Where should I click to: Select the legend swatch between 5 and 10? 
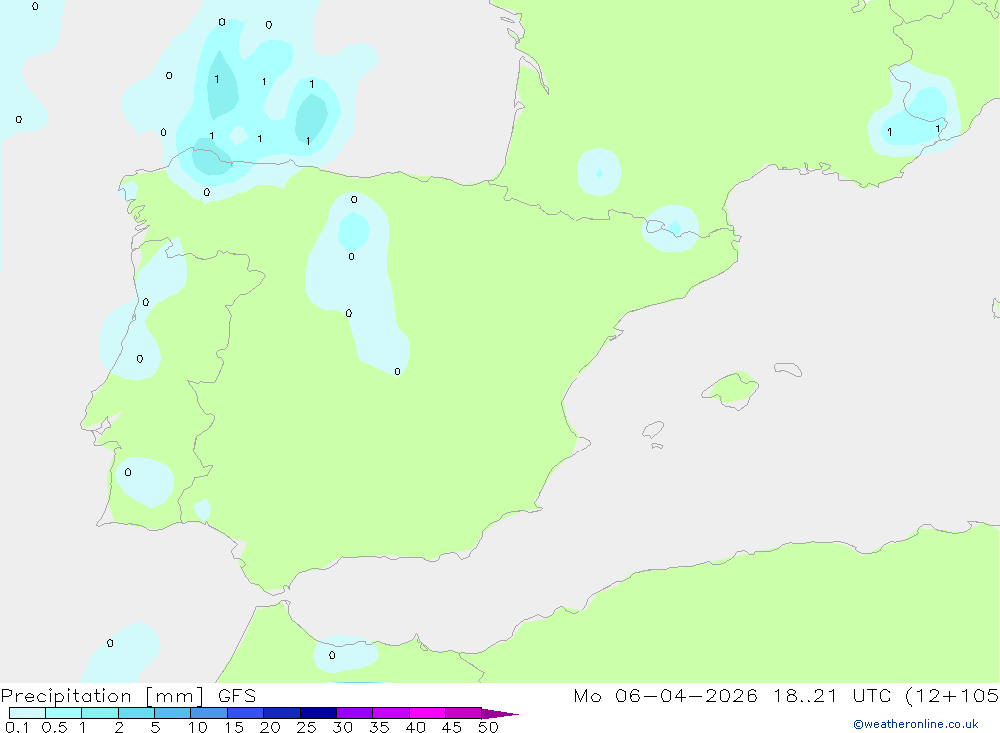pos(173,713)
